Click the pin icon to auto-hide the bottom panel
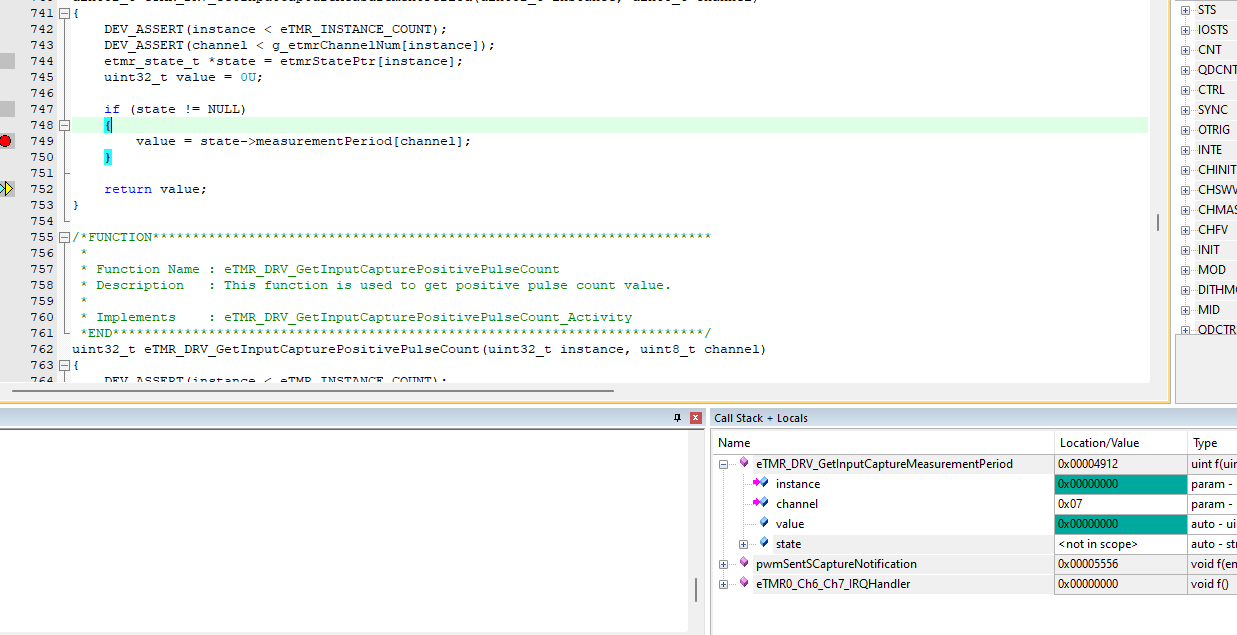The width and height of the screenshot is (1237, 635). pos(679,417)
